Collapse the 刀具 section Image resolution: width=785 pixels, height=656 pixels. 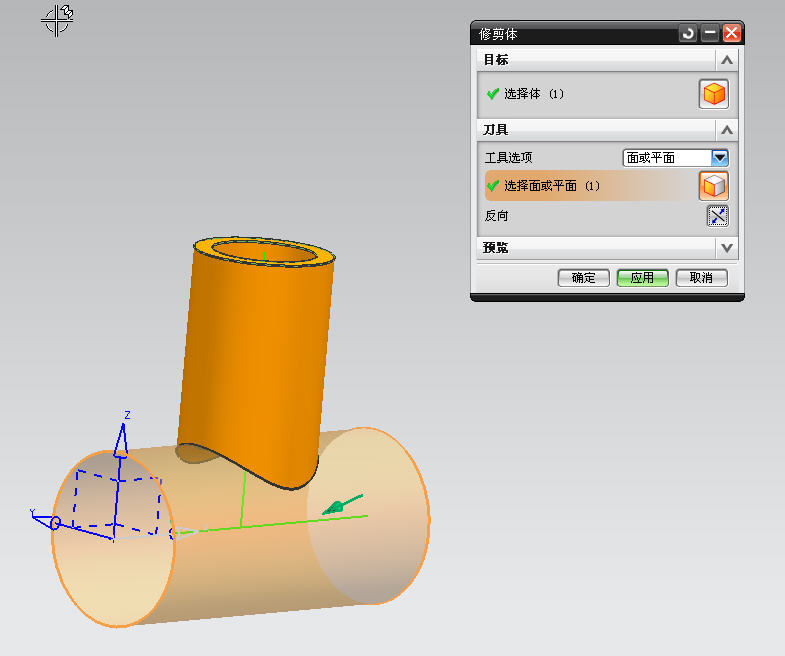point(727,130)
